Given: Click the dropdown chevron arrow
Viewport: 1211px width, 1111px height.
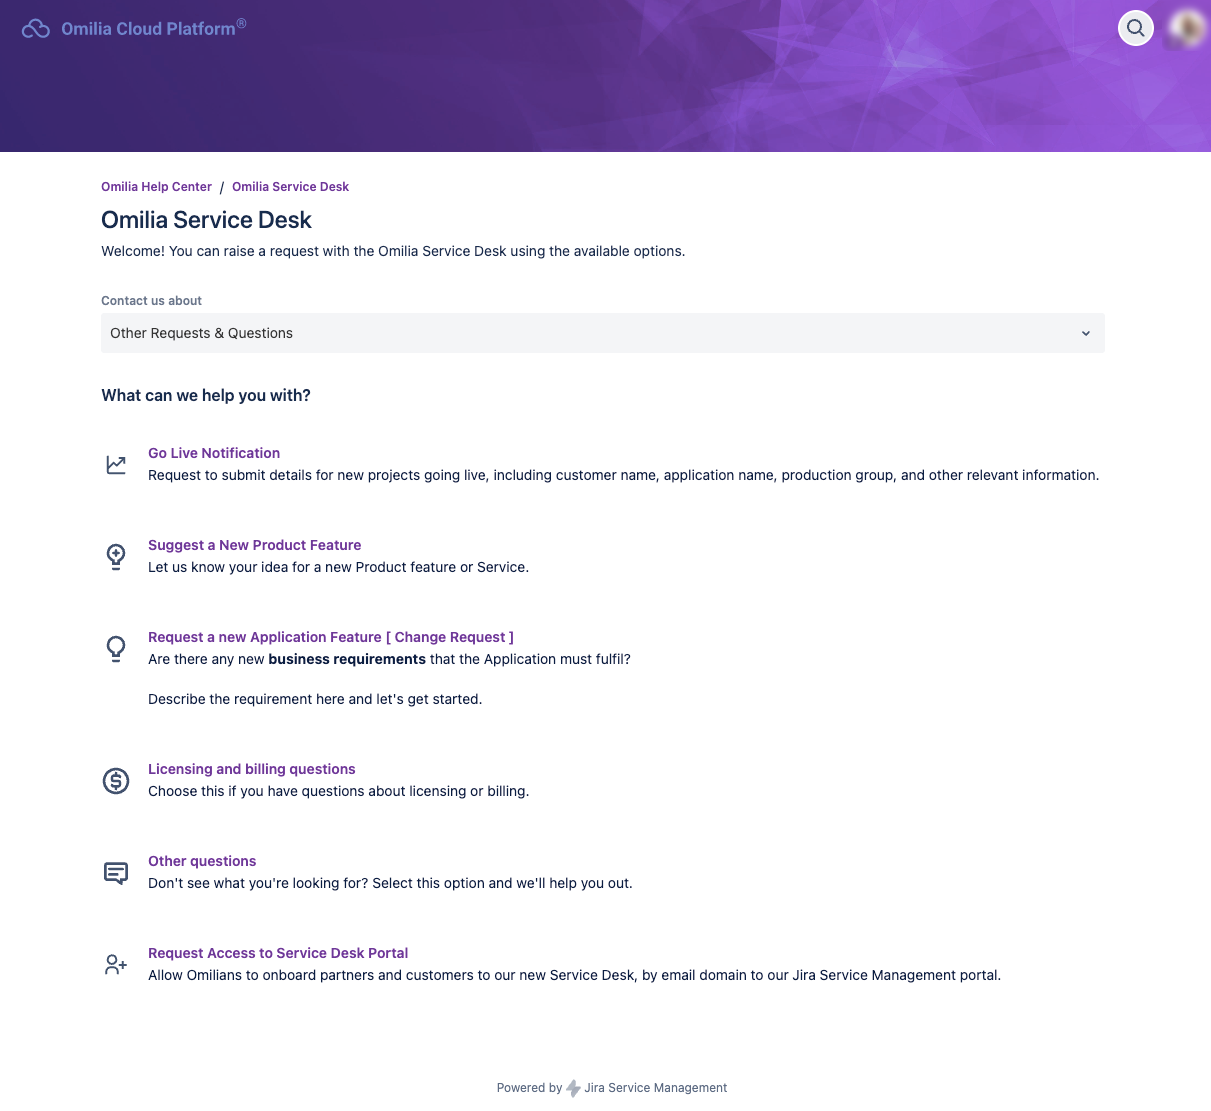Looking at the screenshot, I should point(1086,333).
